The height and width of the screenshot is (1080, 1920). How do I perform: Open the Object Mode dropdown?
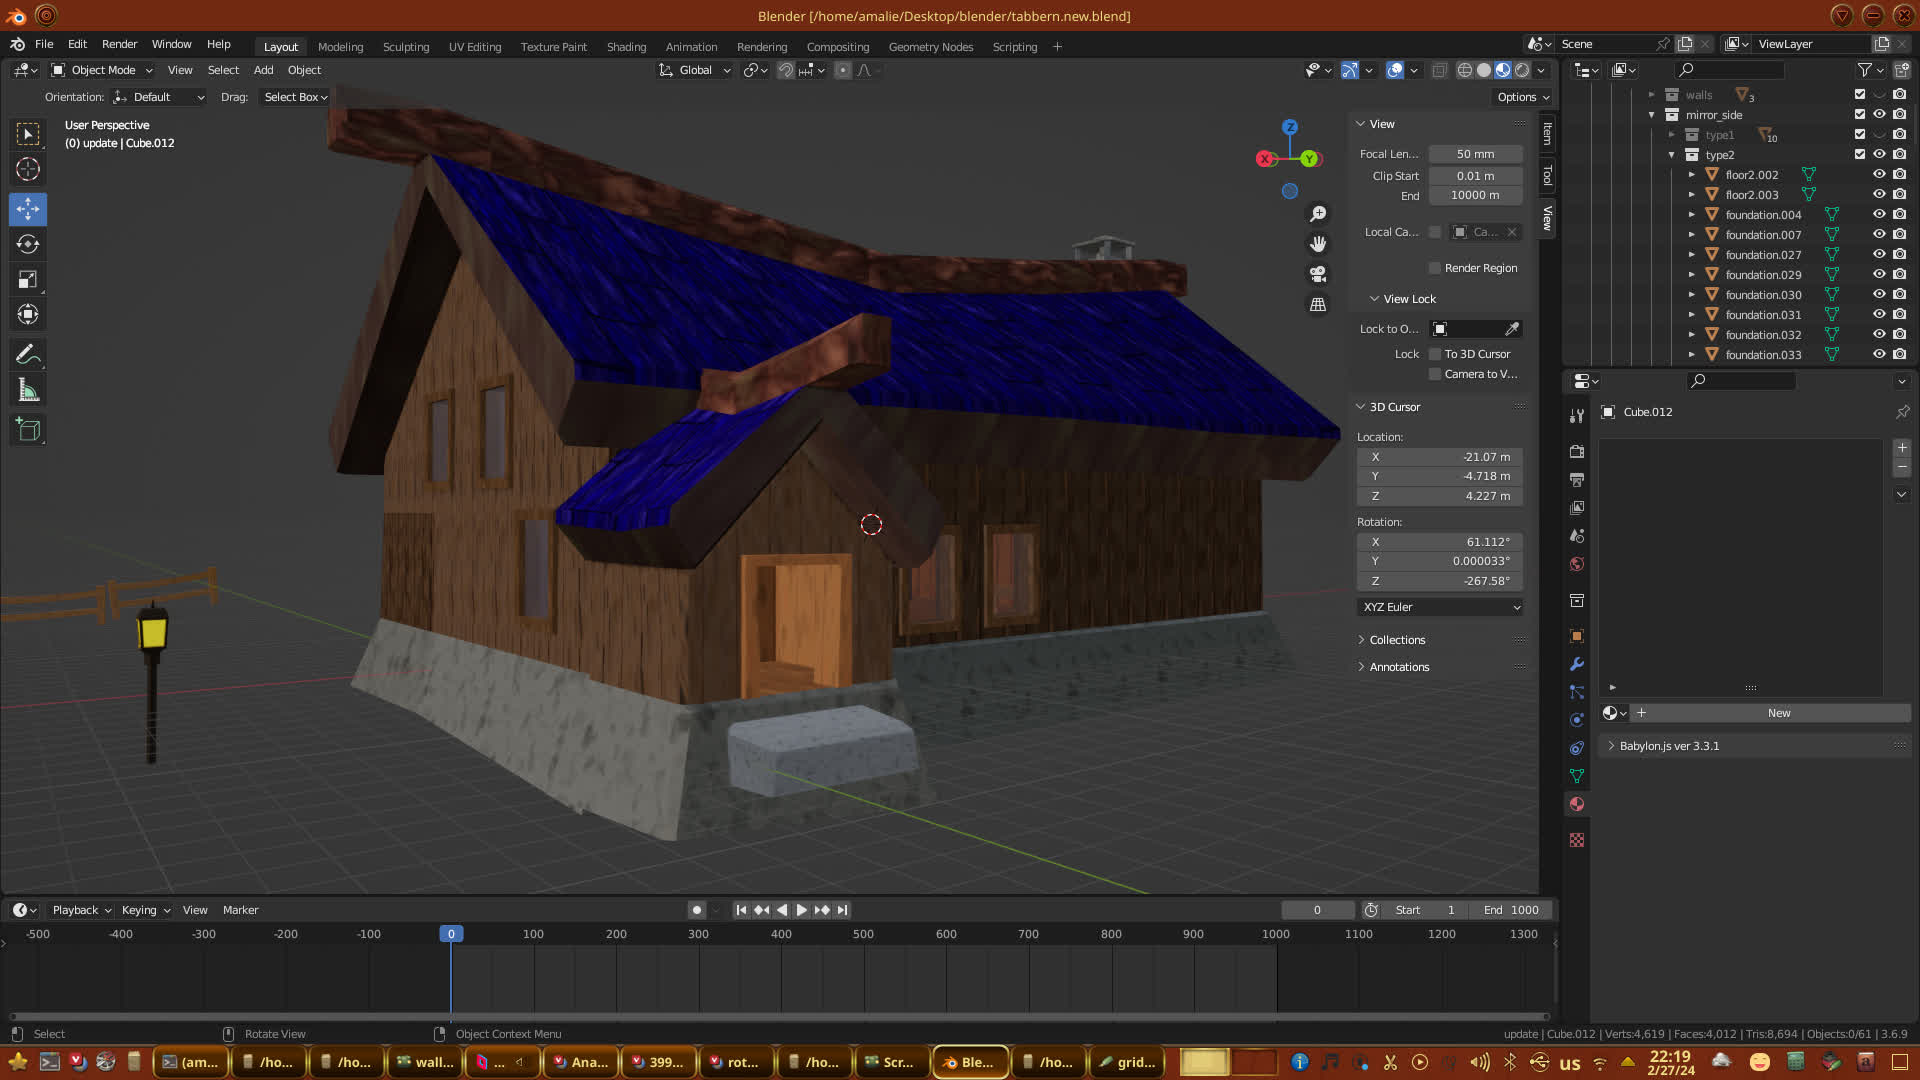tap(102, 70)
